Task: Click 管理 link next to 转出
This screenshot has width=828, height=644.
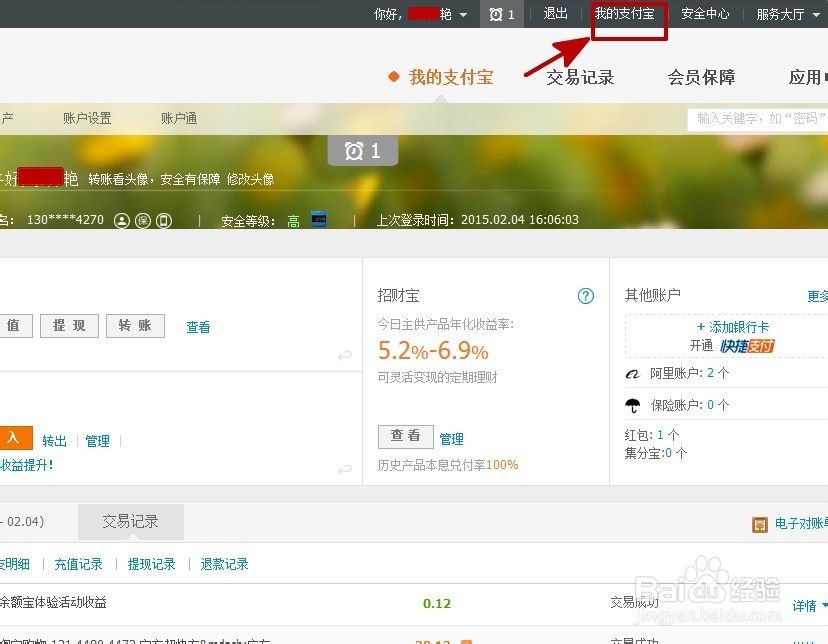Action: tap(98, 441)
